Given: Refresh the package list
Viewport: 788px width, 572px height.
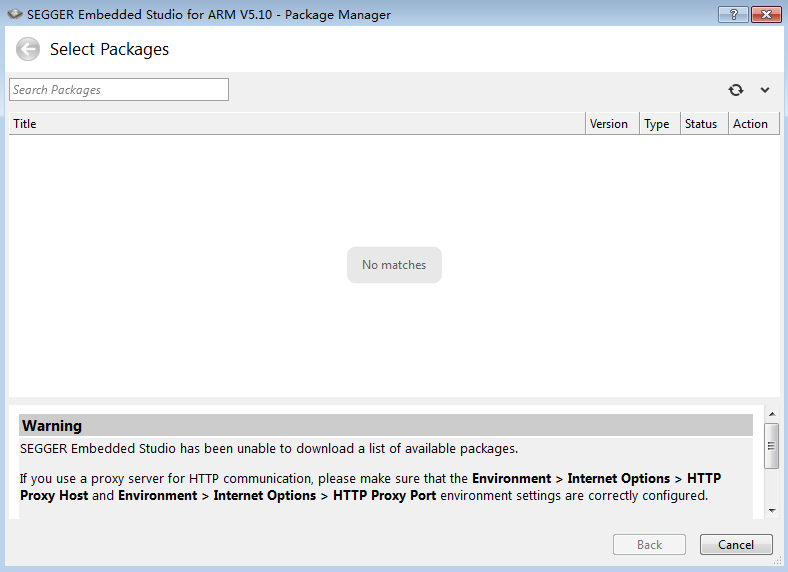Looking at the screenshot, I should (x=736, y=90).
